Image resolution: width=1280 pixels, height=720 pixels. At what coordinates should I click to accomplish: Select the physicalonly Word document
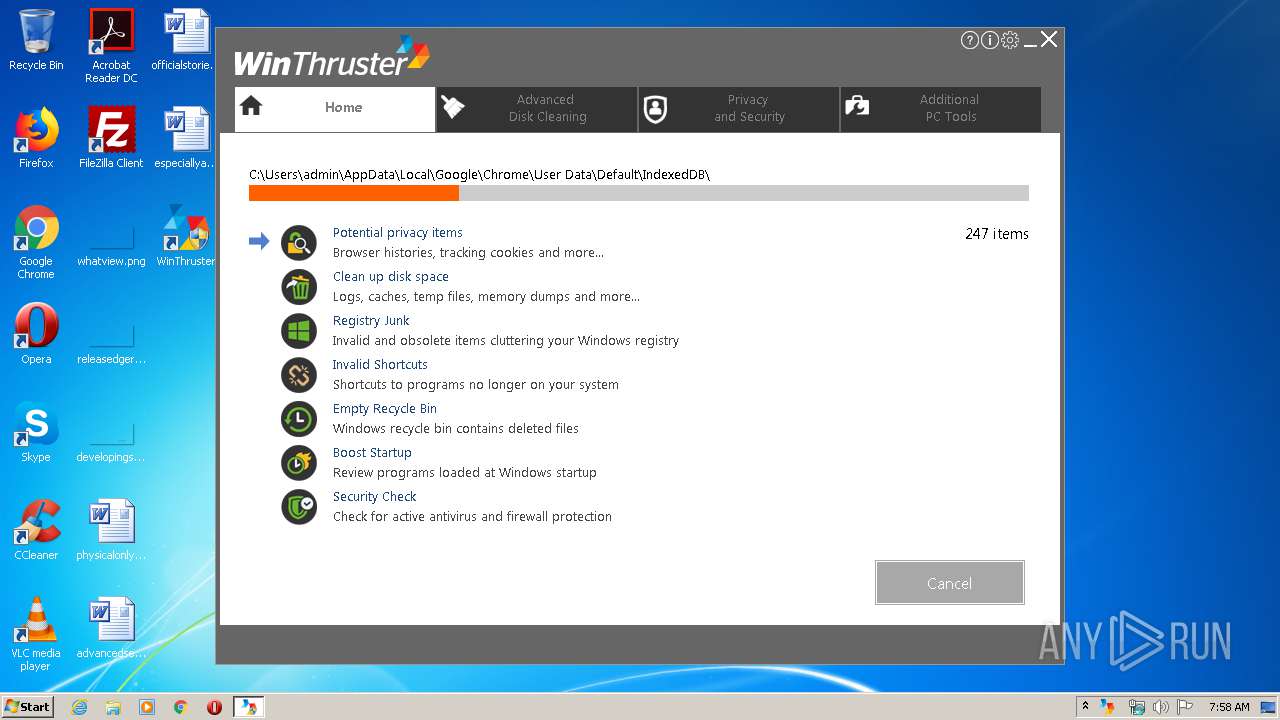point(111,530)
